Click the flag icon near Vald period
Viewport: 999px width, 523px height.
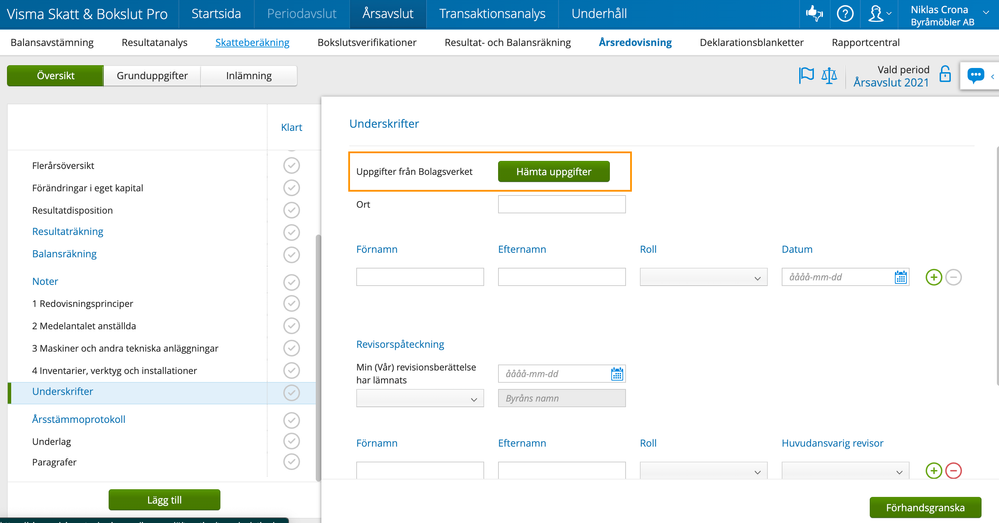click(x=806, y=76)
